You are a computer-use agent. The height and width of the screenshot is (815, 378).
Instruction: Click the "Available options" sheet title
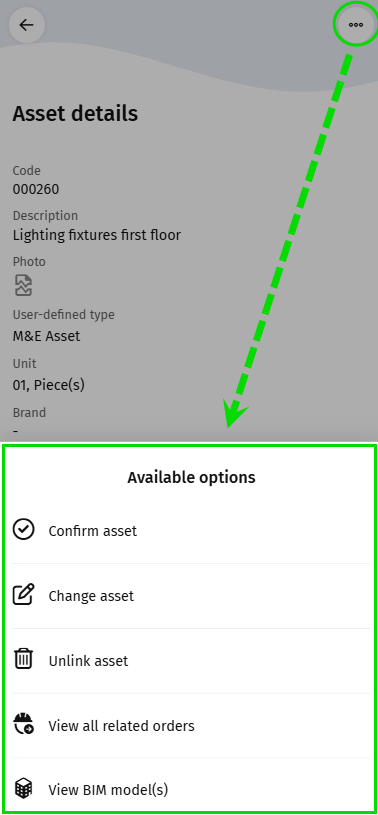191,477
